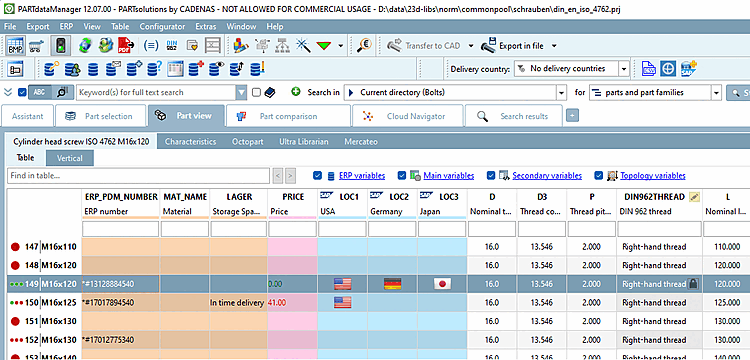Toggle the Secondary variables checkbox
This screenshot has width=750, height=360.
(x=491, y=175)
